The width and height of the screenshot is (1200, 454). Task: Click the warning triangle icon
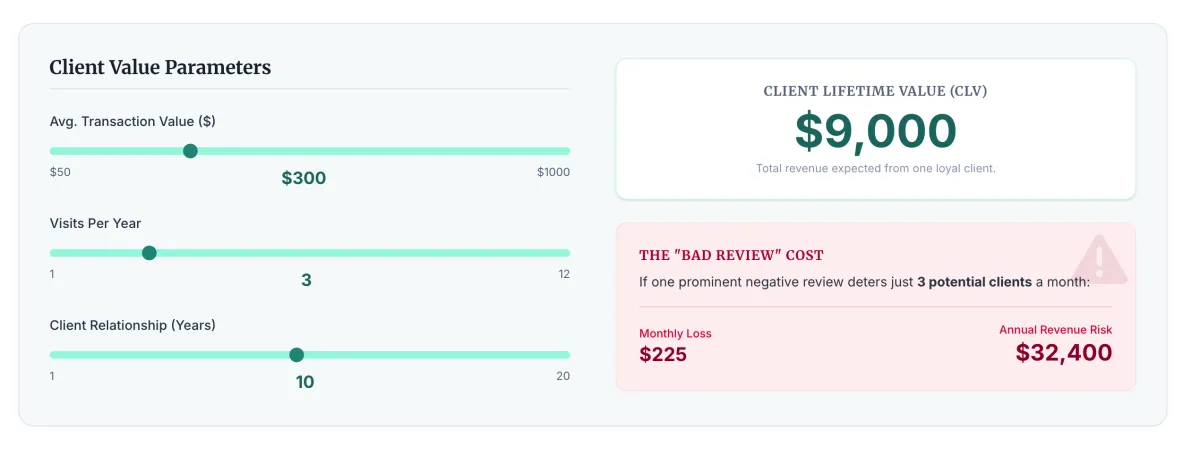click(x=1100, y=259)
